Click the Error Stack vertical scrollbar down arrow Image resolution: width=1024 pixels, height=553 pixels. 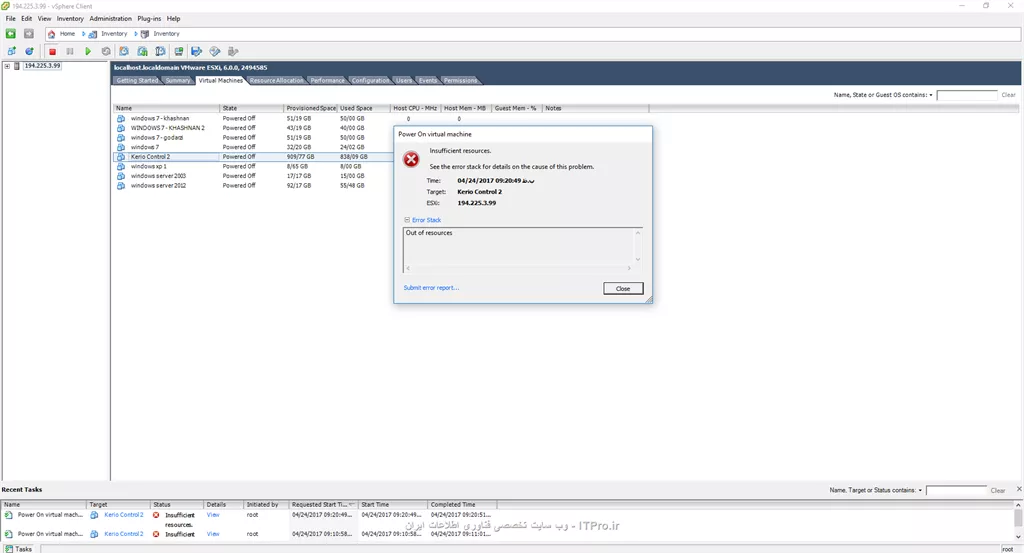[638, 259]
